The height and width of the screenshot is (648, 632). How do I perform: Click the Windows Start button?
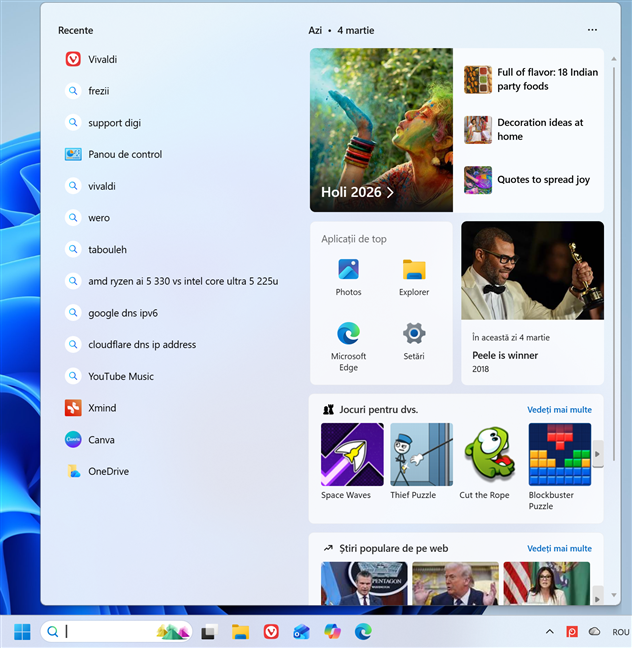coord(22,631)
